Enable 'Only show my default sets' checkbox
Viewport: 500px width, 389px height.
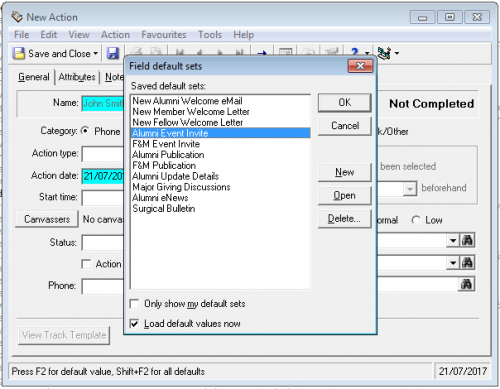(134, 304)
